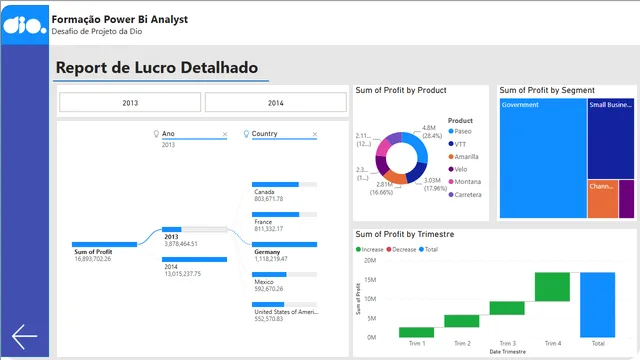
Task: Click the lightbulb icon beside Ano
Action: 156,134
